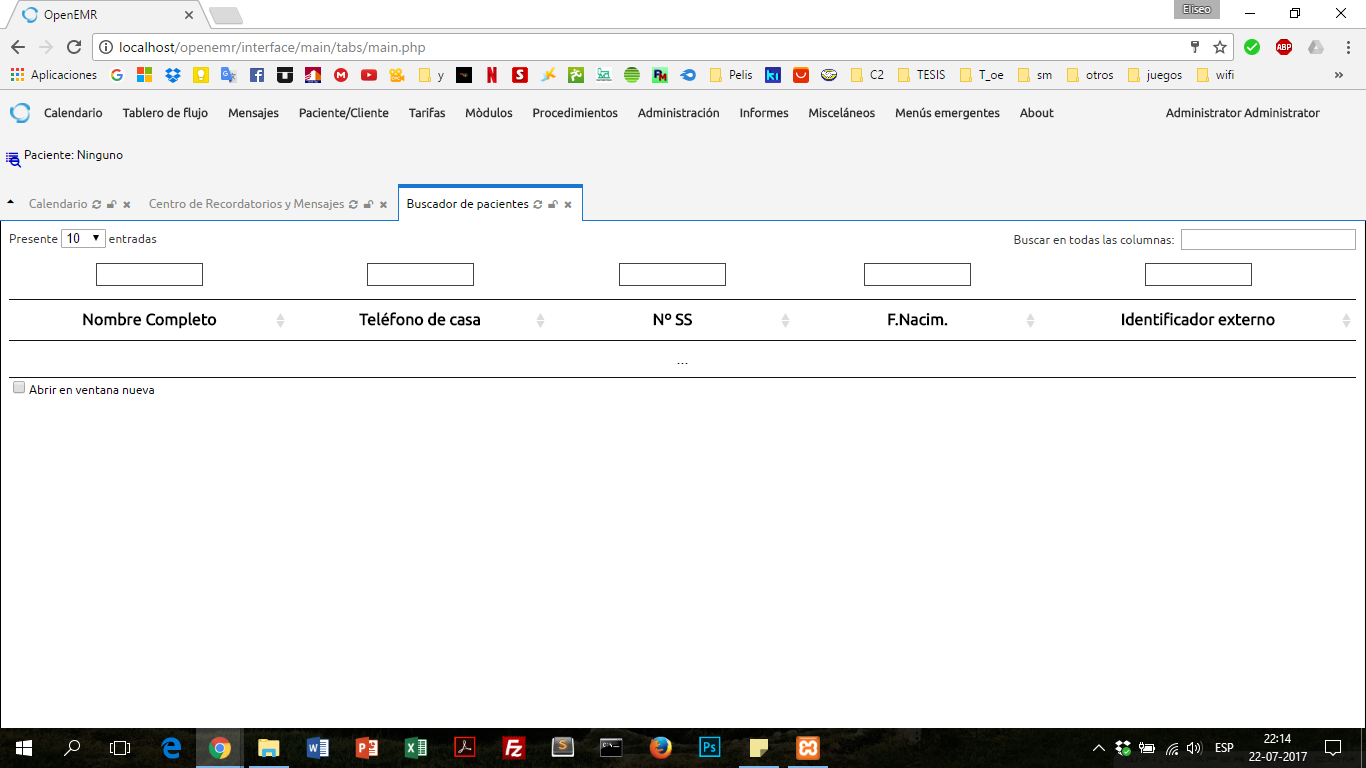
Task: Refresh the Centro de Recordatorios y Mensajes tab
Action: [x=353, y=204]
